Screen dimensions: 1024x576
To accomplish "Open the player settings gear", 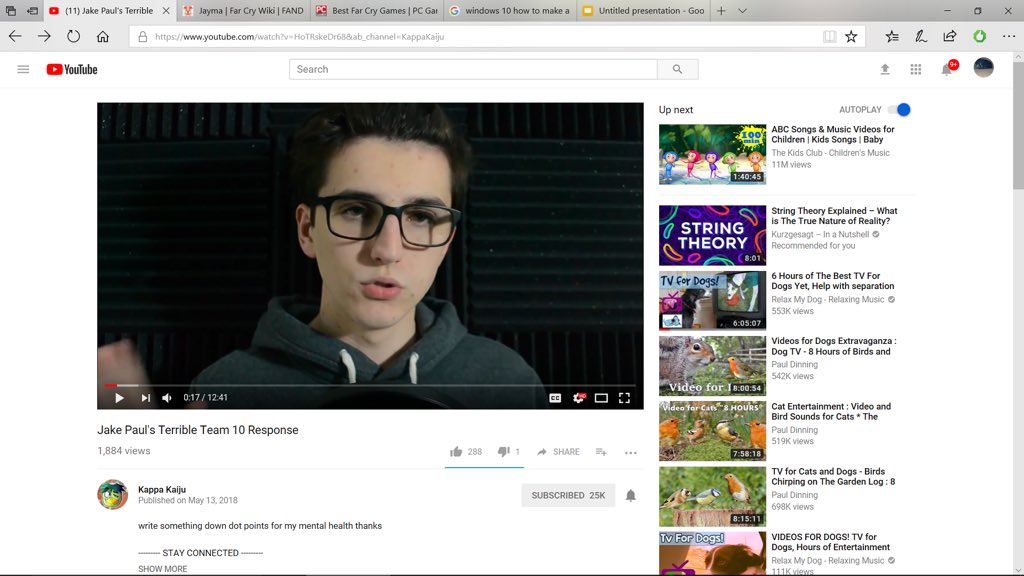I will click(x=579, y=397).
